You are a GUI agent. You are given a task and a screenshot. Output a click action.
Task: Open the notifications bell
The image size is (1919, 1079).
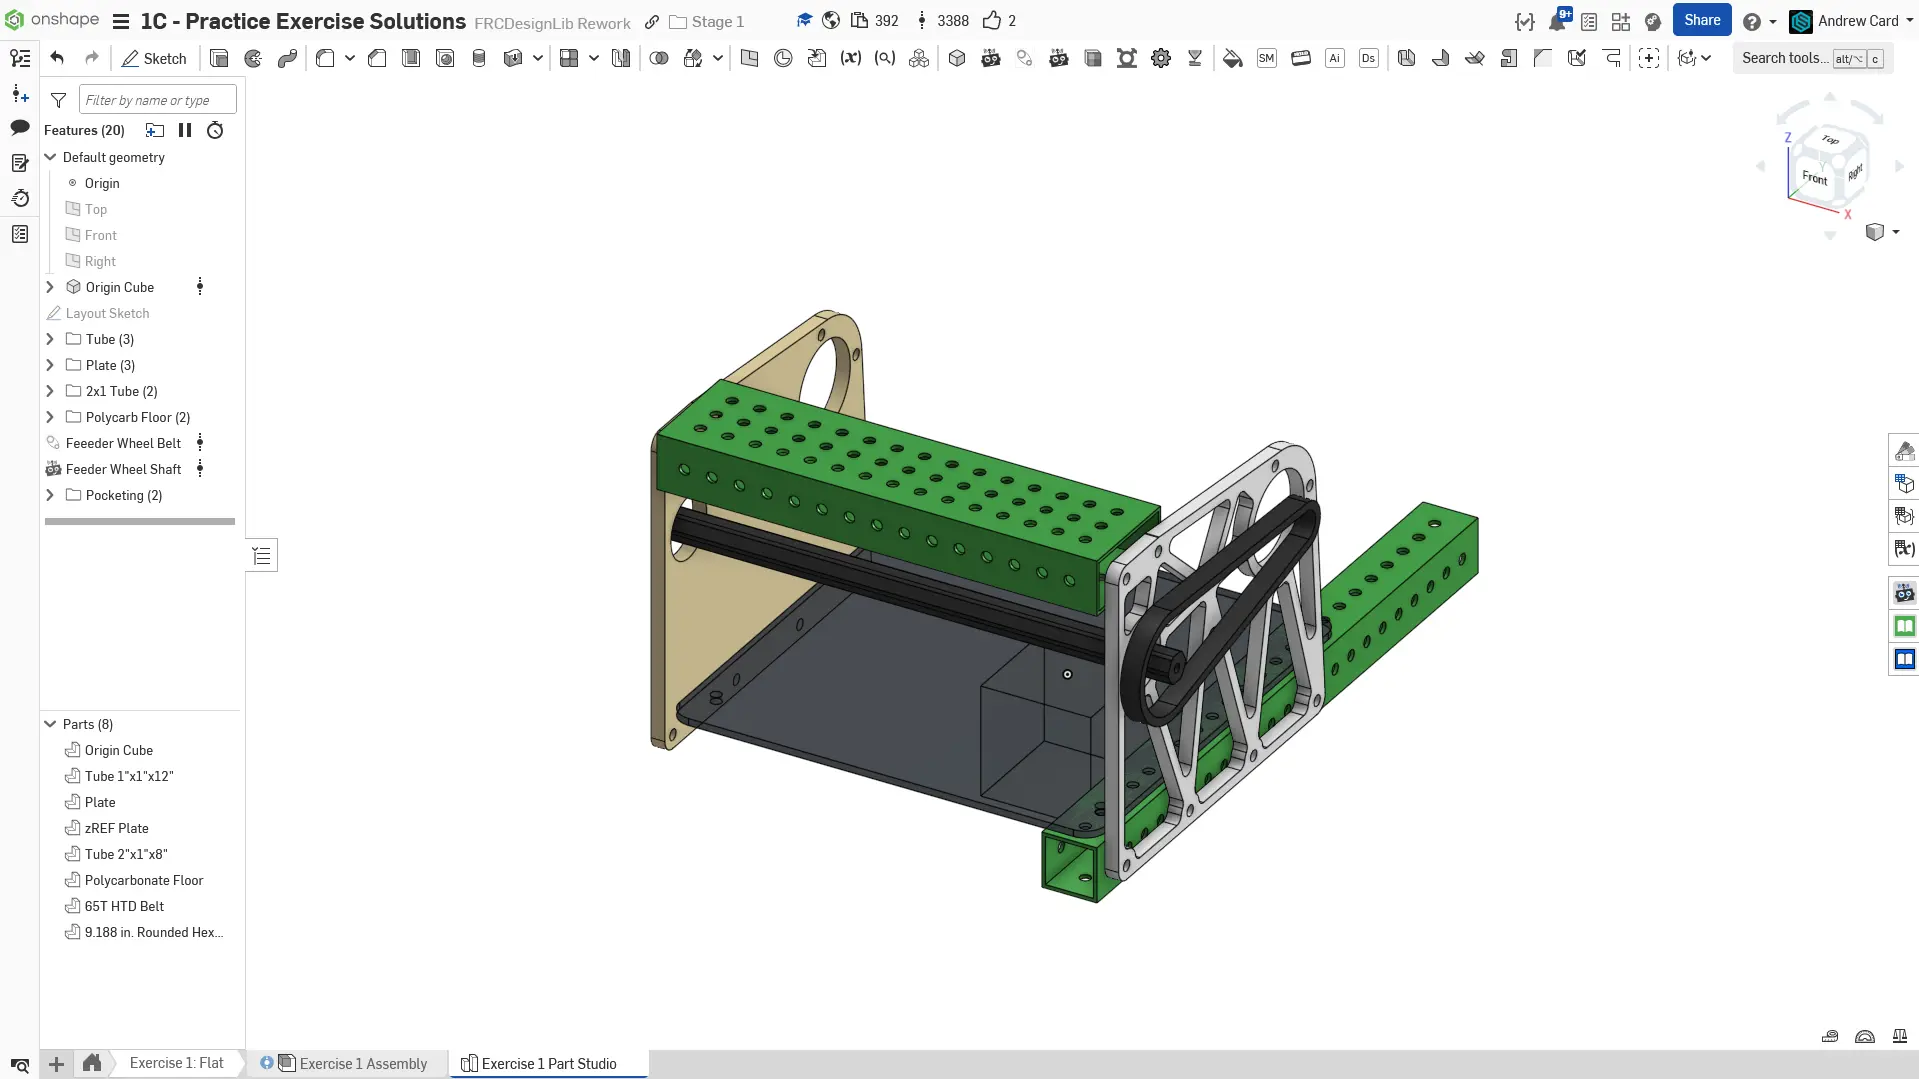pos(1556,21)
